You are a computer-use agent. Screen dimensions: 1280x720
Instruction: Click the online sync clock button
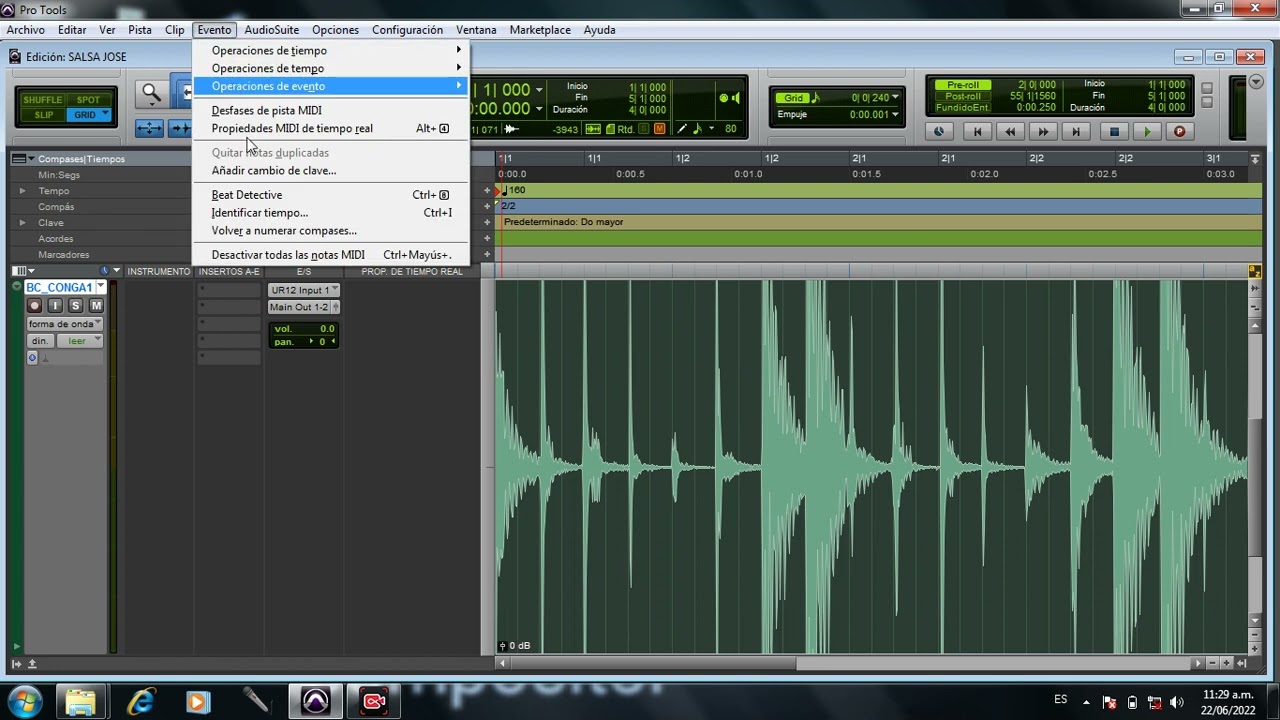click(x=938, y=131)
